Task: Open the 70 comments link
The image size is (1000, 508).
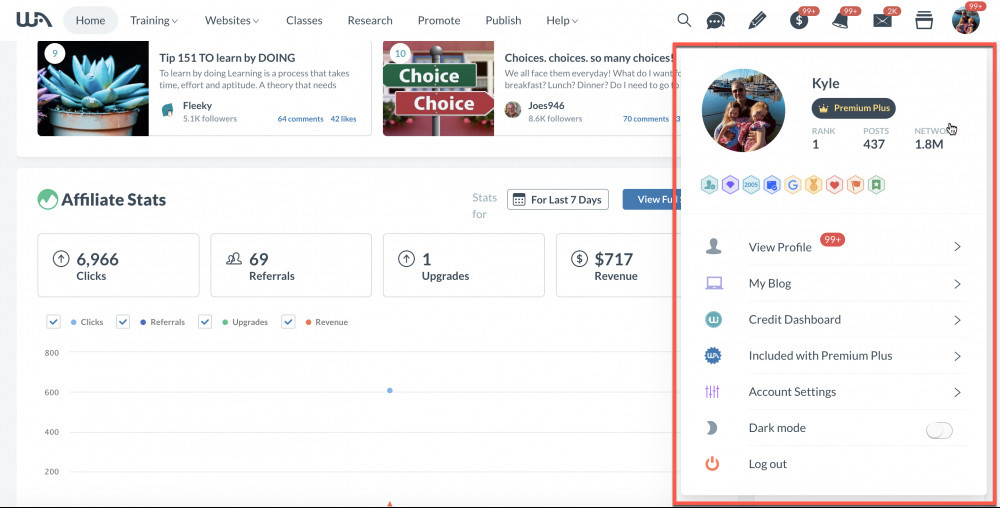Action: point(646,119)
